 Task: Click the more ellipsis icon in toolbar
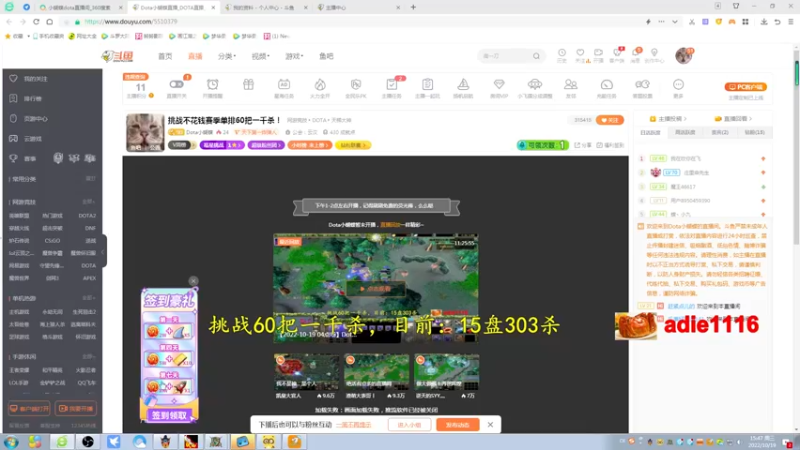[678, 87]
